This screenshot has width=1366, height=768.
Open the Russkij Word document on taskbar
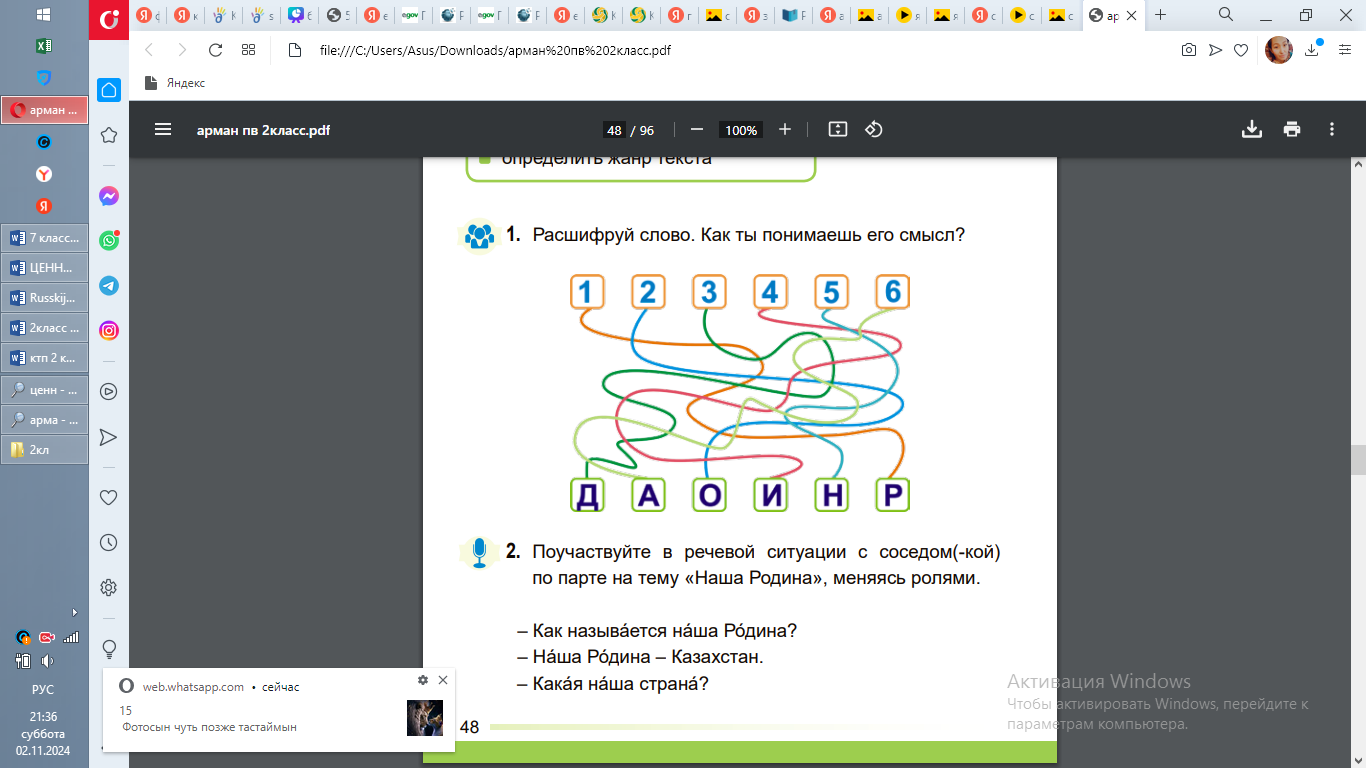(x=44, y=298)
